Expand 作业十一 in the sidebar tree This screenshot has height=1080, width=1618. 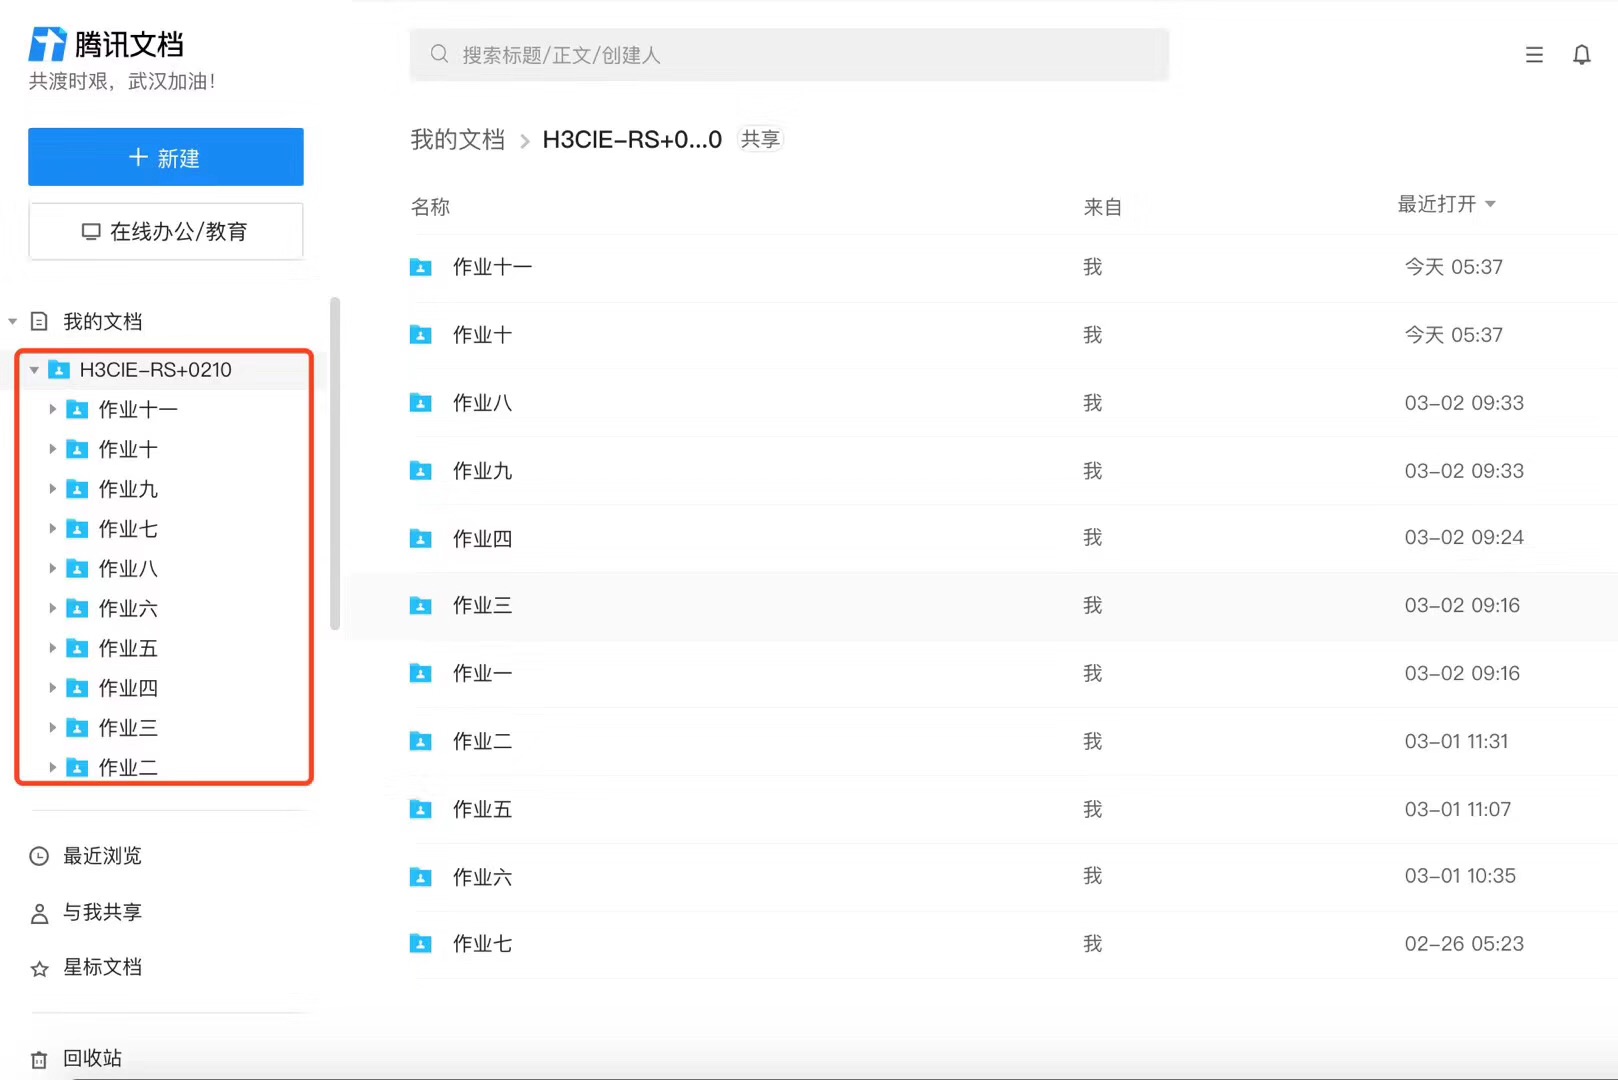click(x=52, y=409)
